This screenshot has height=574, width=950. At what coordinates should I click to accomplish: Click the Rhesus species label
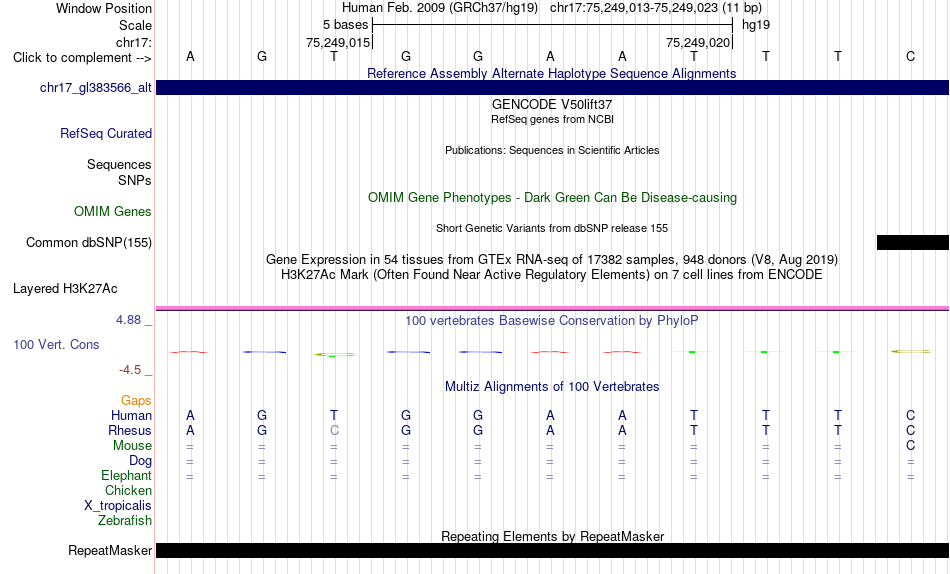[130, 430]
